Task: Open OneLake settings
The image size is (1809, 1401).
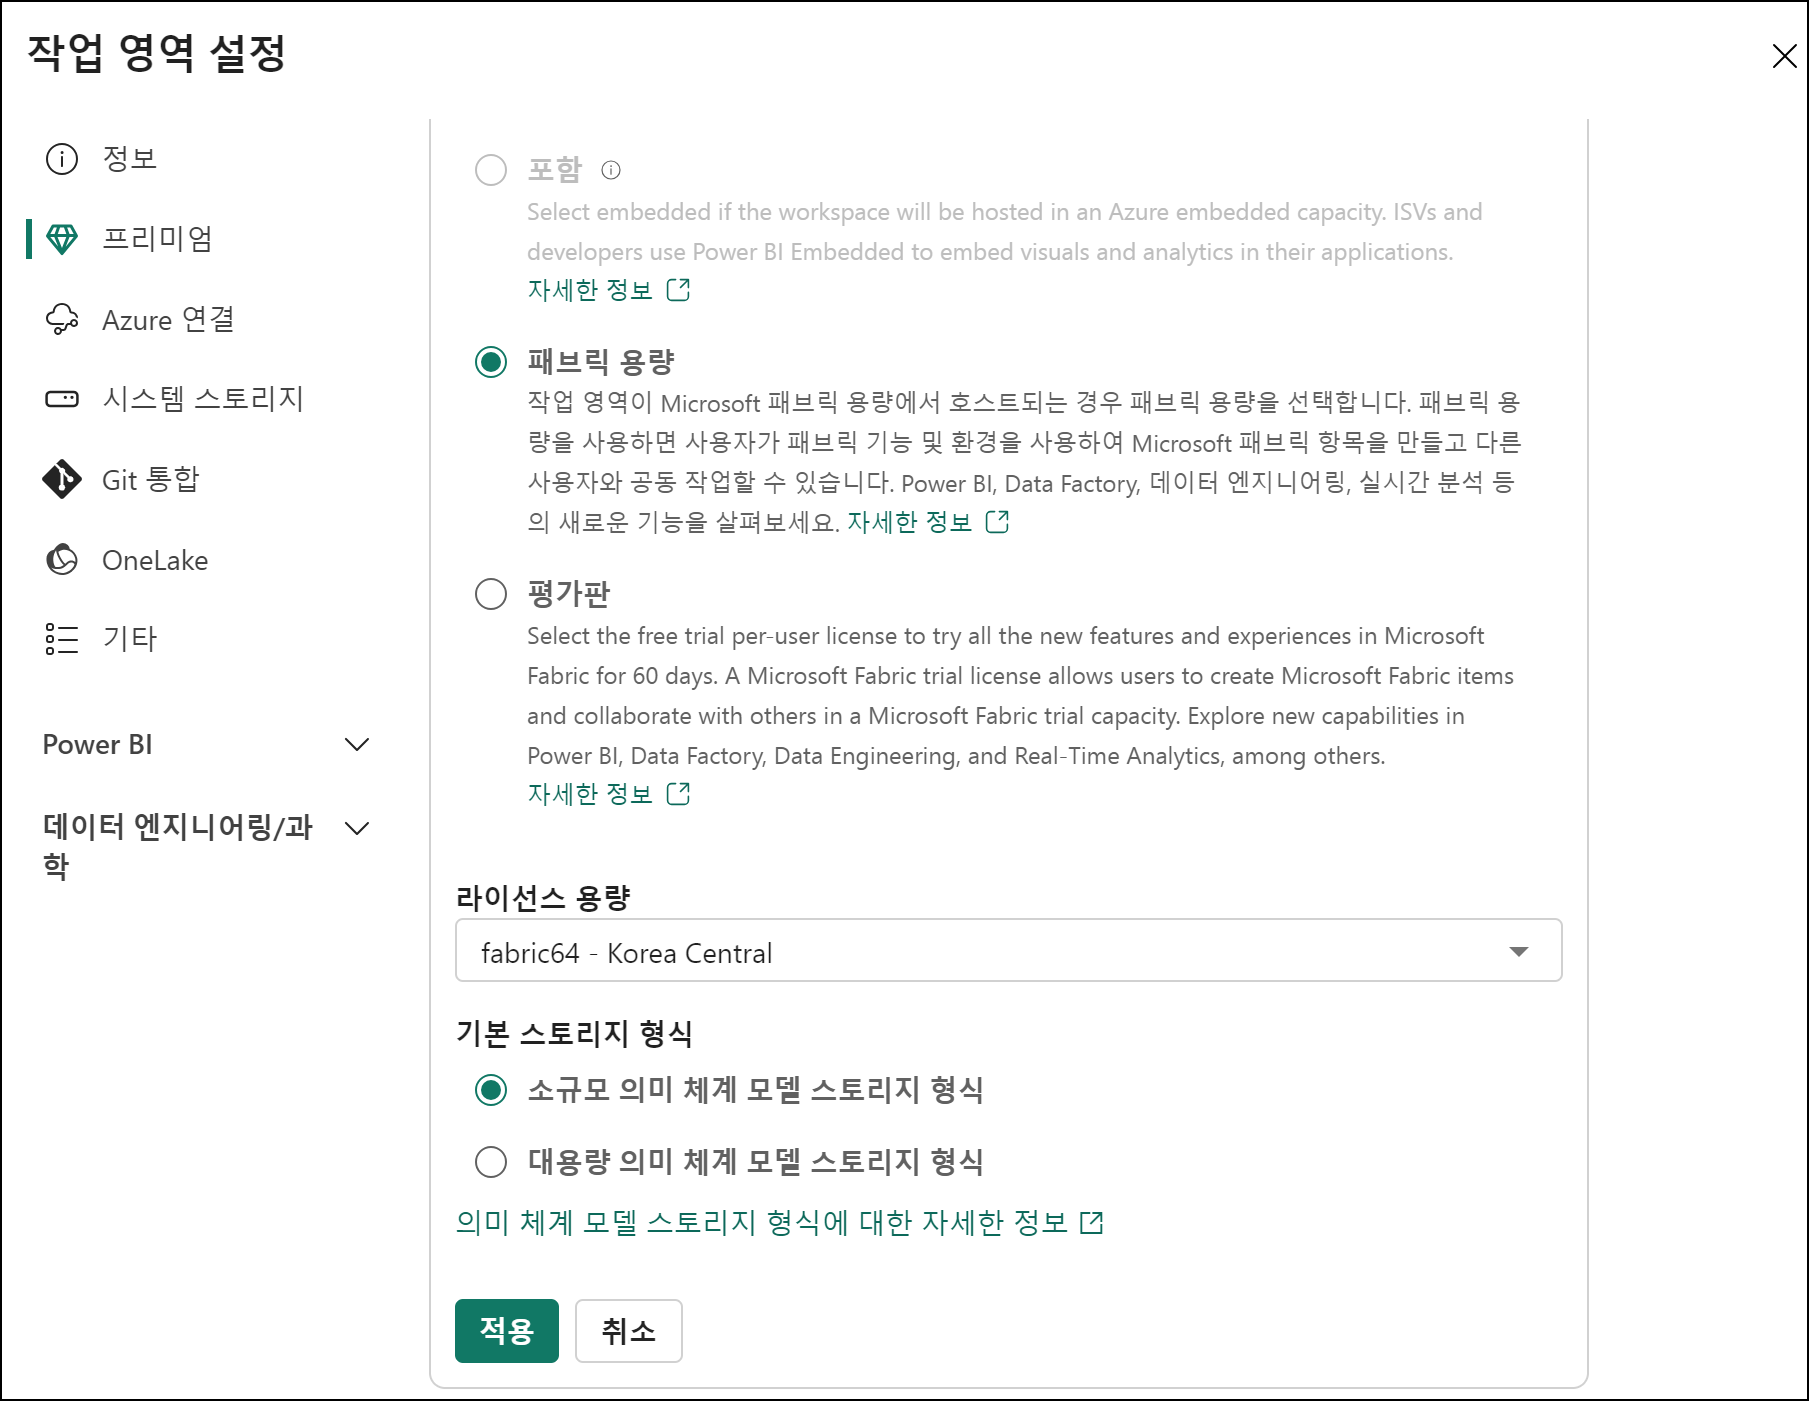Action: click(155, 560)
